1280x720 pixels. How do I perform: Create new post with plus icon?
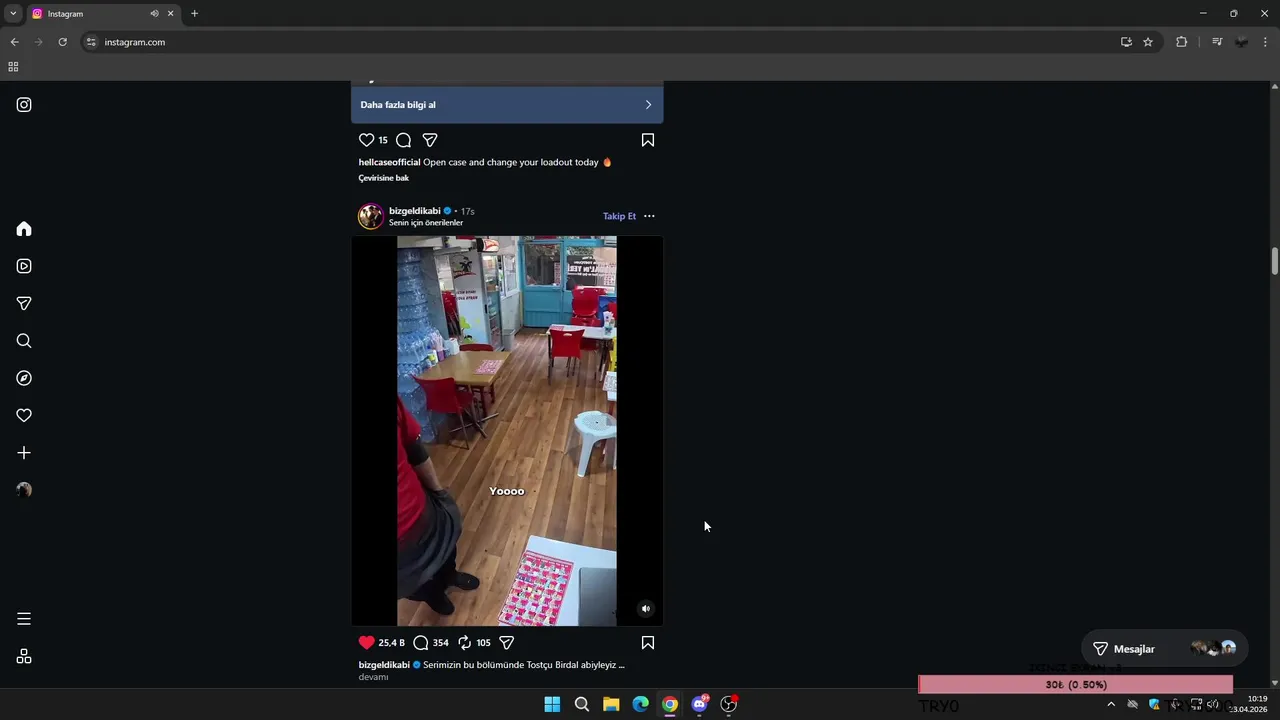point(24,453)
